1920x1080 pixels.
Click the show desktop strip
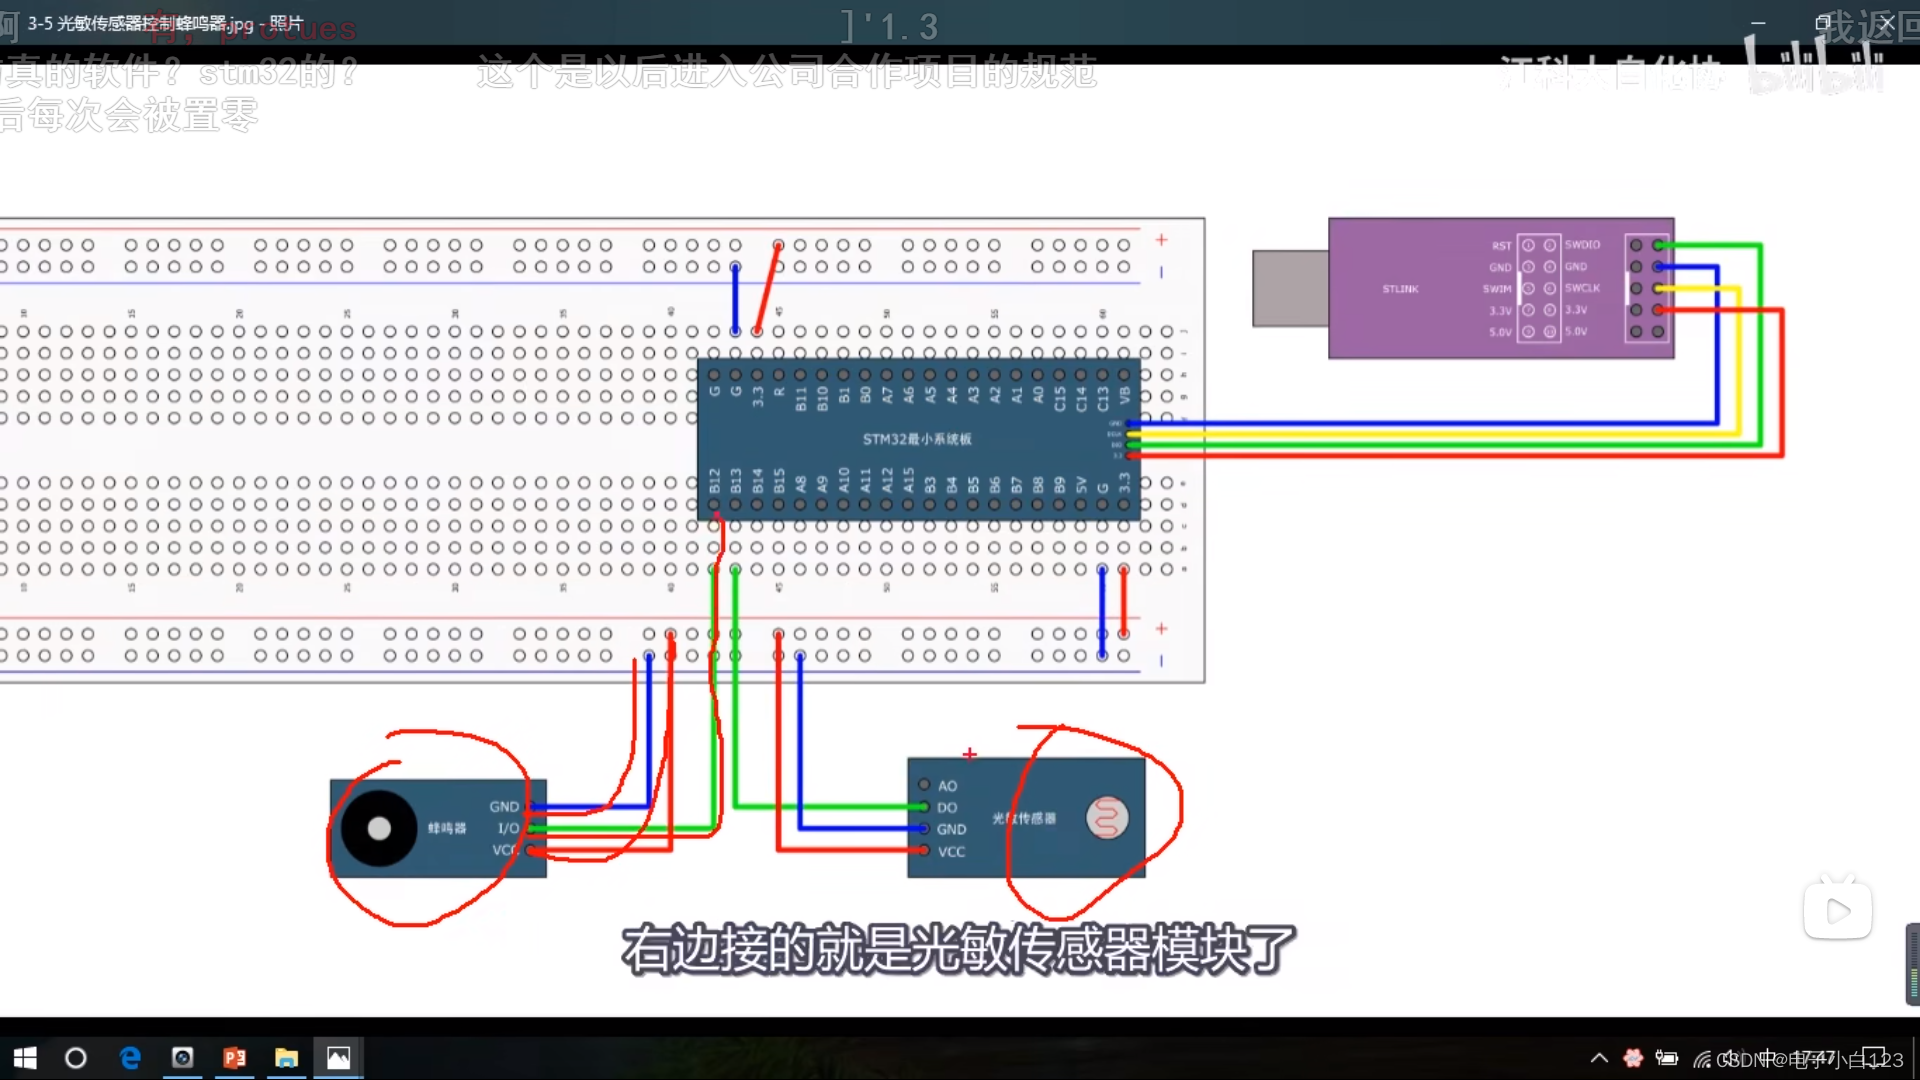tap(1916, 1058)
